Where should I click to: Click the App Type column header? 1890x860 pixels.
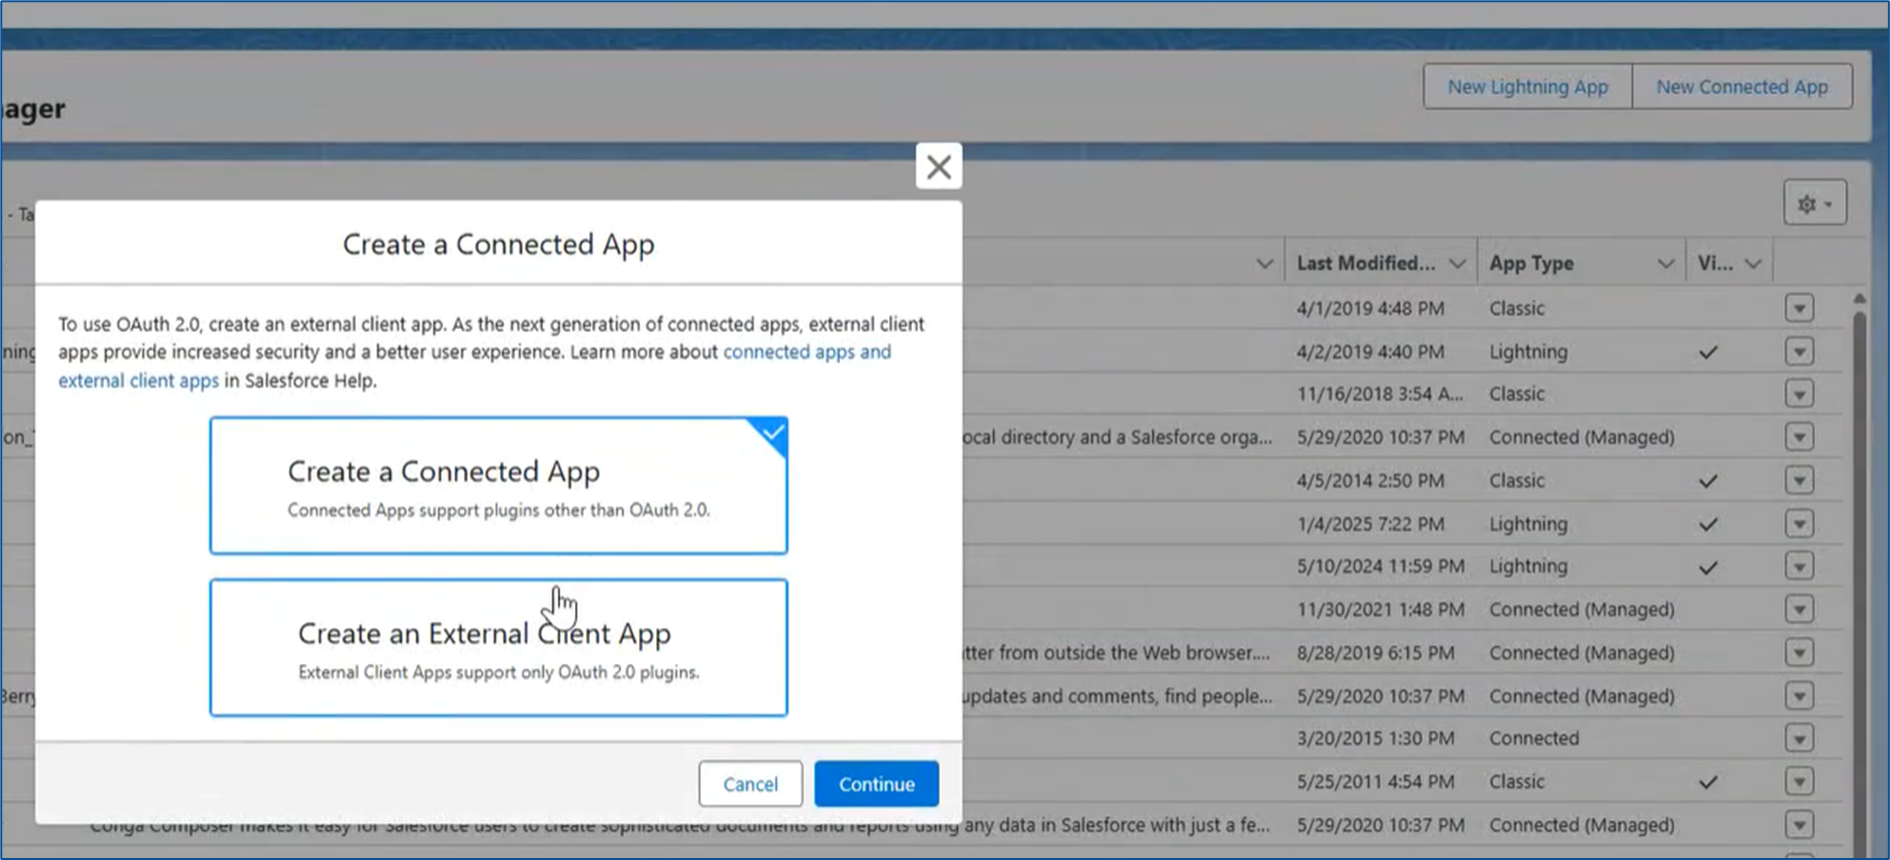[x=1531, y=263]
